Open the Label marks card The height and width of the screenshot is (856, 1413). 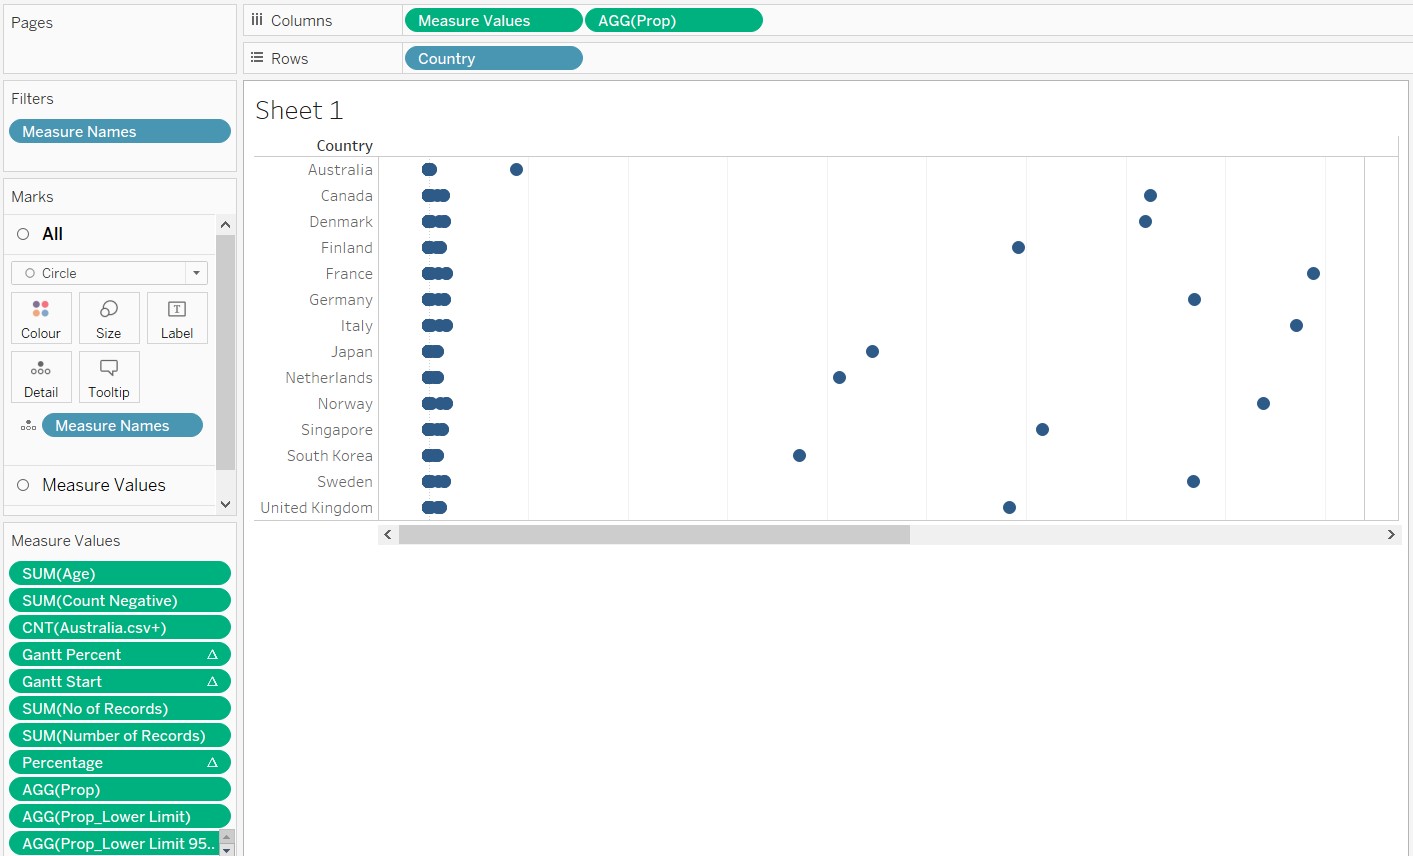click(x=177, y=318)
